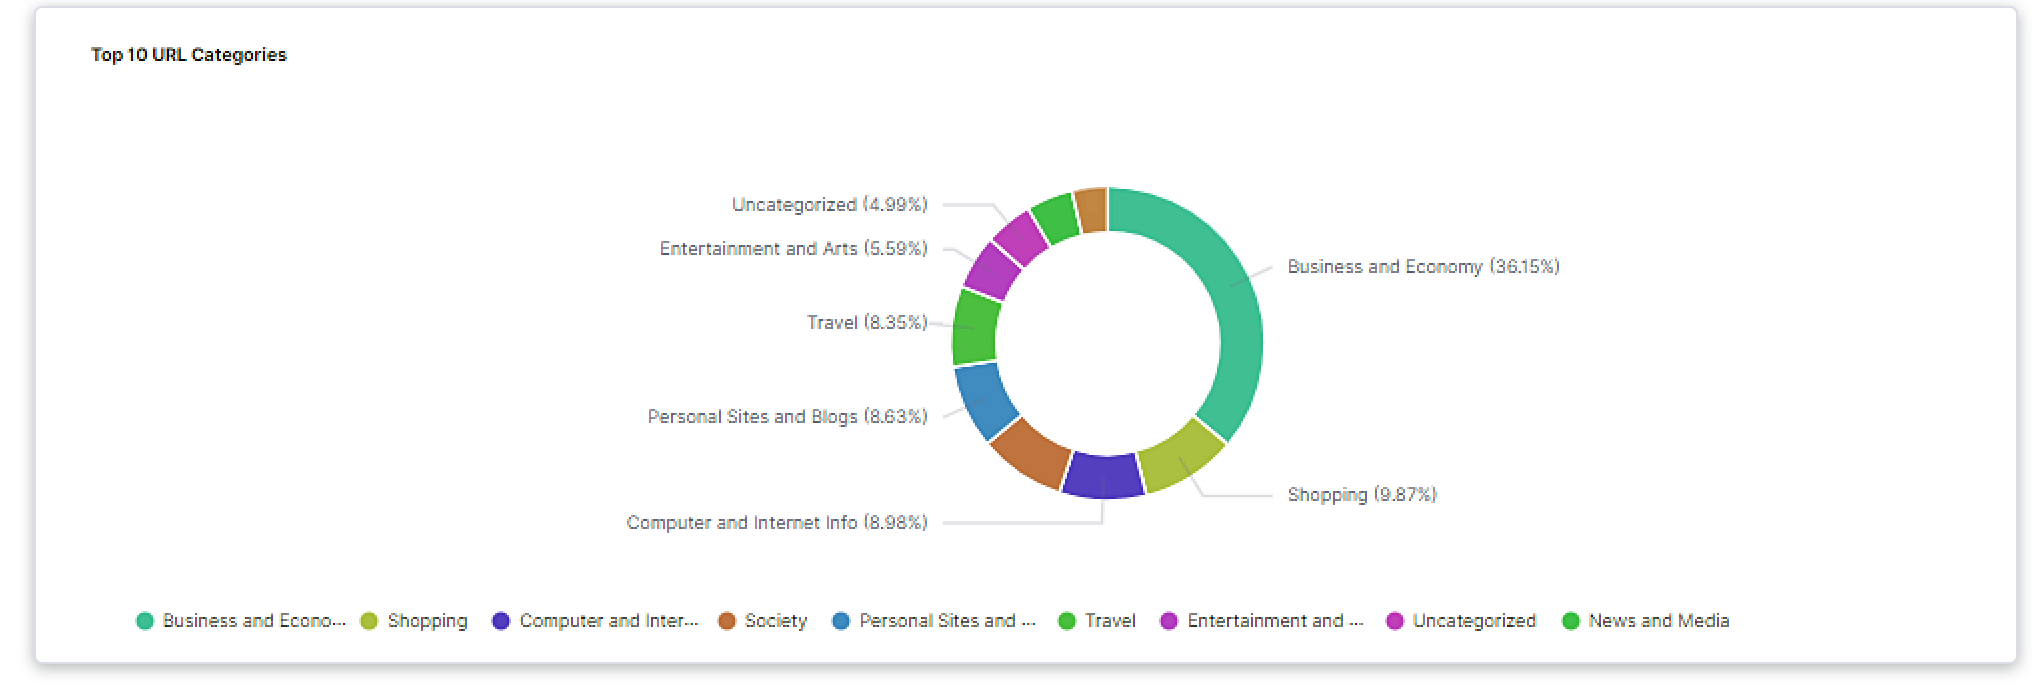Click the Shopping (9.87%) chart label
The image size is (2040, 700).
[x=1361, y=495]
